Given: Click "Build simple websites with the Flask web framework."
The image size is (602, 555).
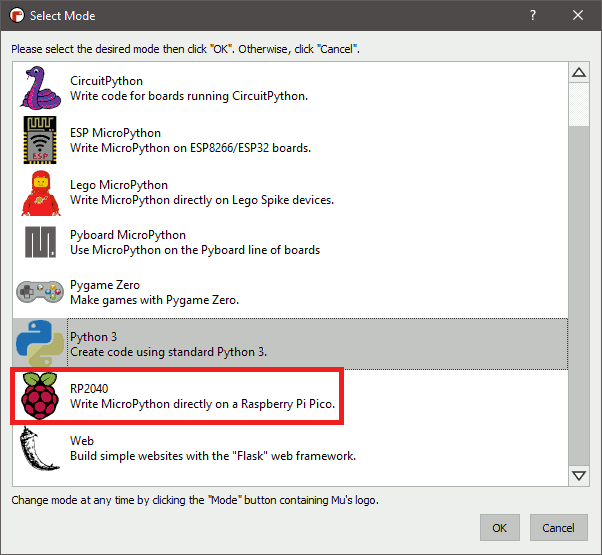Looking at the screenshot, I should point(213,456).
